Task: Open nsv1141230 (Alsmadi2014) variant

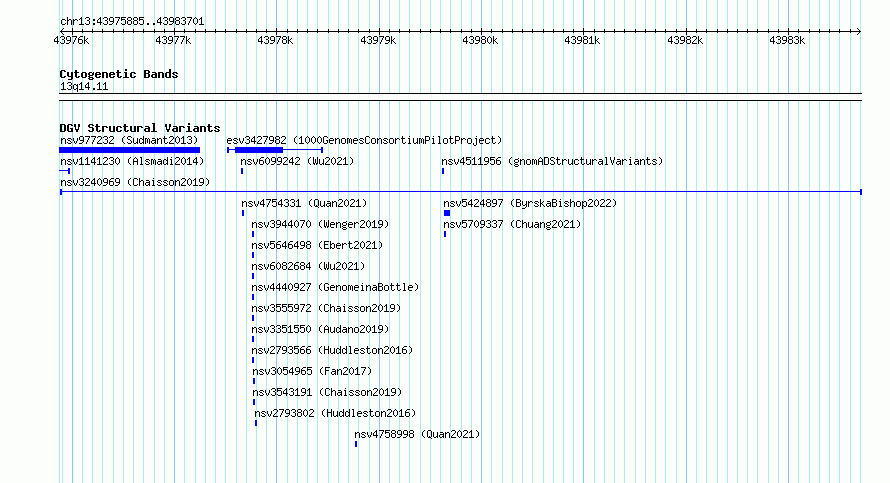Action: click(132, 161)
